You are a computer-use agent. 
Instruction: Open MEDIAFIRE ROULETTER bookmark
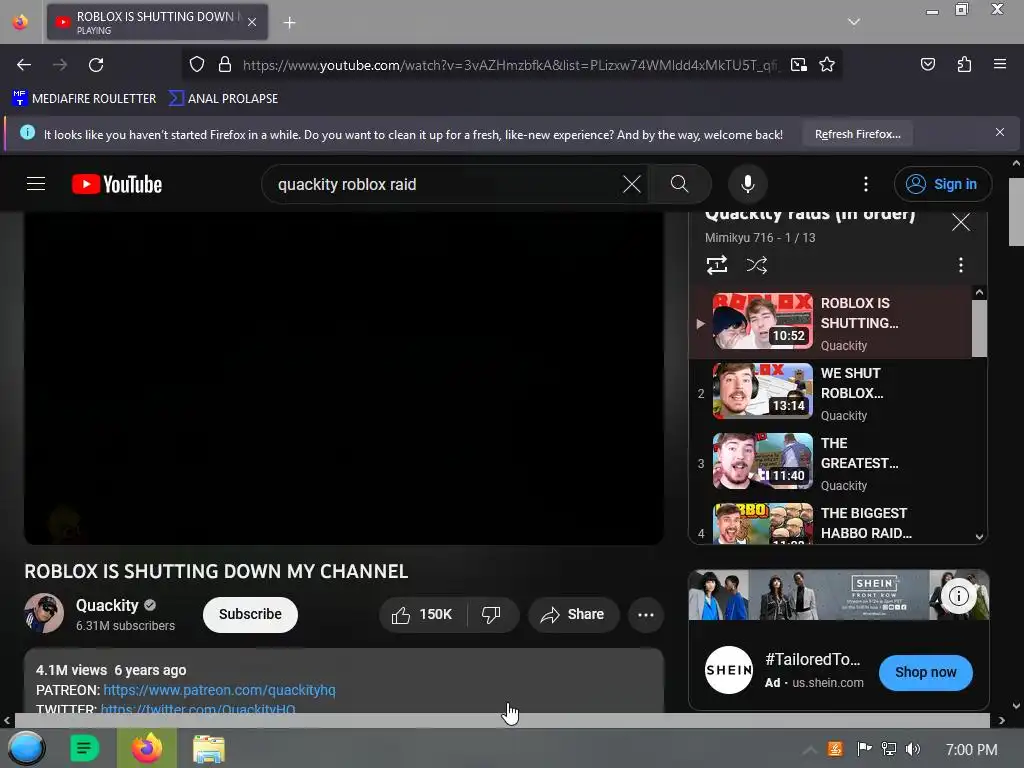point(84,99)
